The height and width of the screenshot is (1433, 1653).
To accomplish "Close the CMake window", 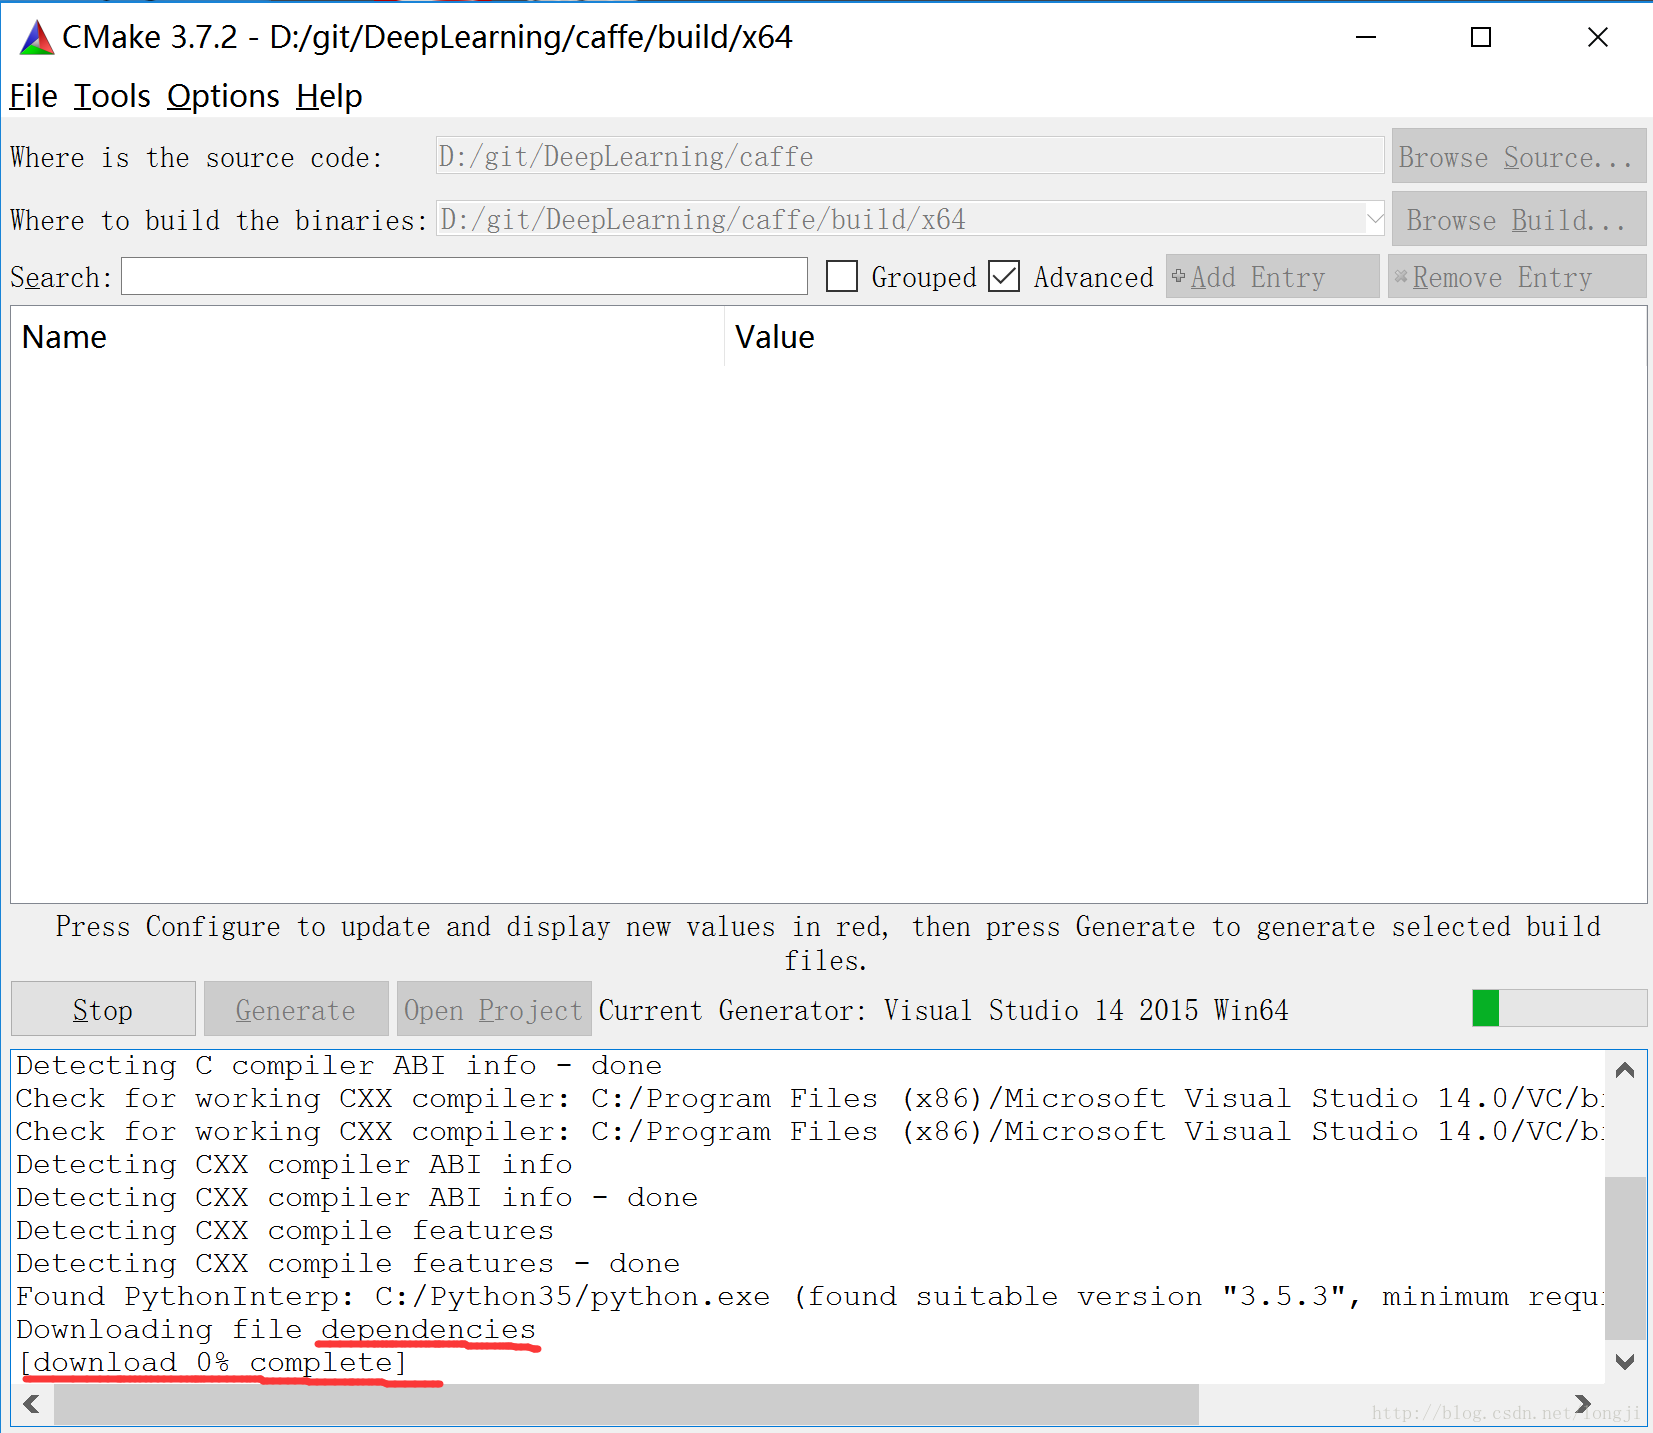I will pos(1597,38).
